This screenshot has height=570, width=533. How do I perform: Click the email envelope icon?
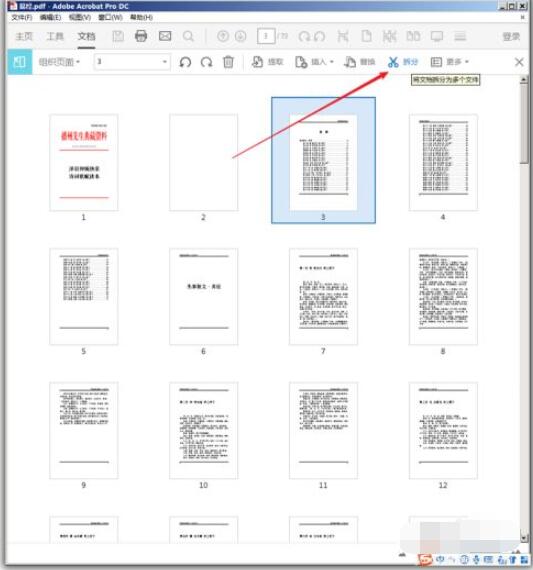coord(165,36)
